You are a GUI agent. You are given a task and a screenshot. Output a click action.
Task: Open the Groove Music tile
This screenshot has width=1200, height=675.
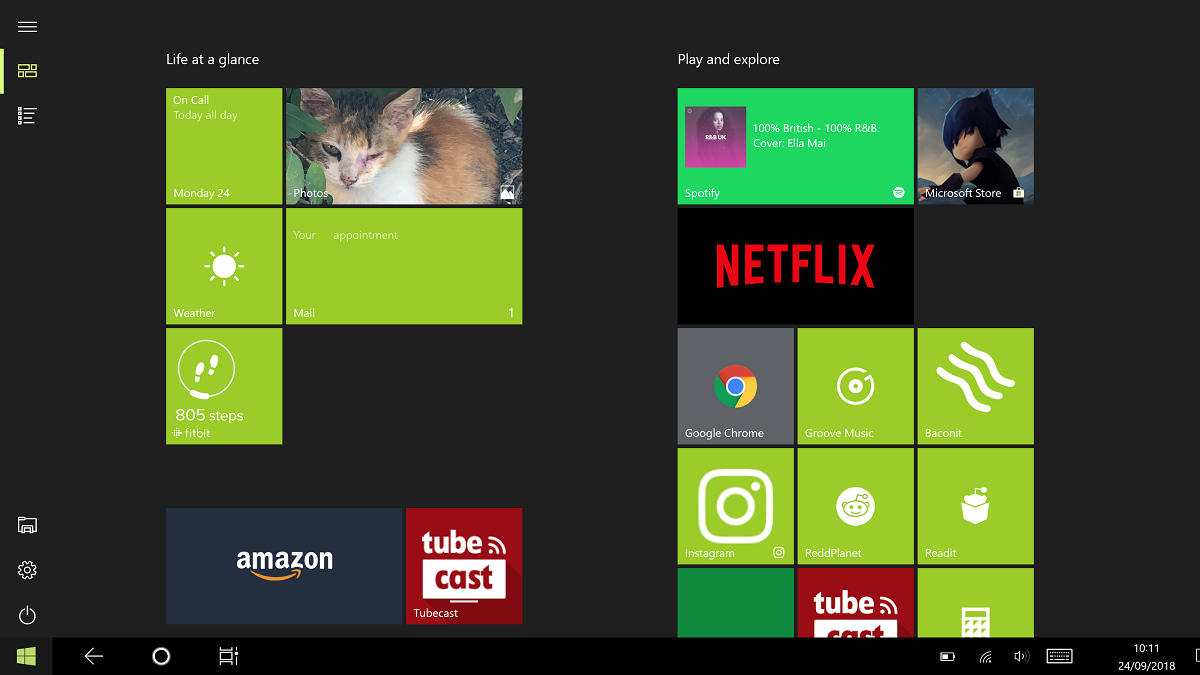pyautogui.click(x=856, y=386)
